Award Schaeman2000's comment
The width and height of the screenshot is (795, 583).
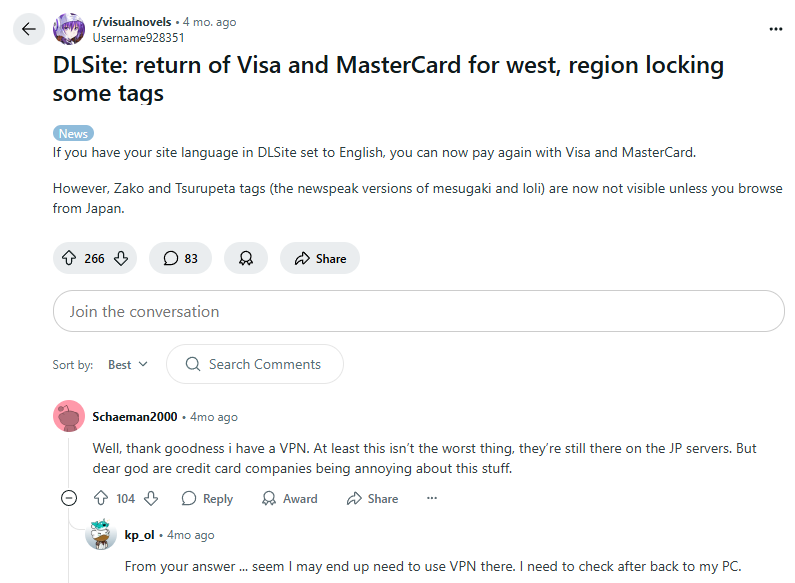290,499
